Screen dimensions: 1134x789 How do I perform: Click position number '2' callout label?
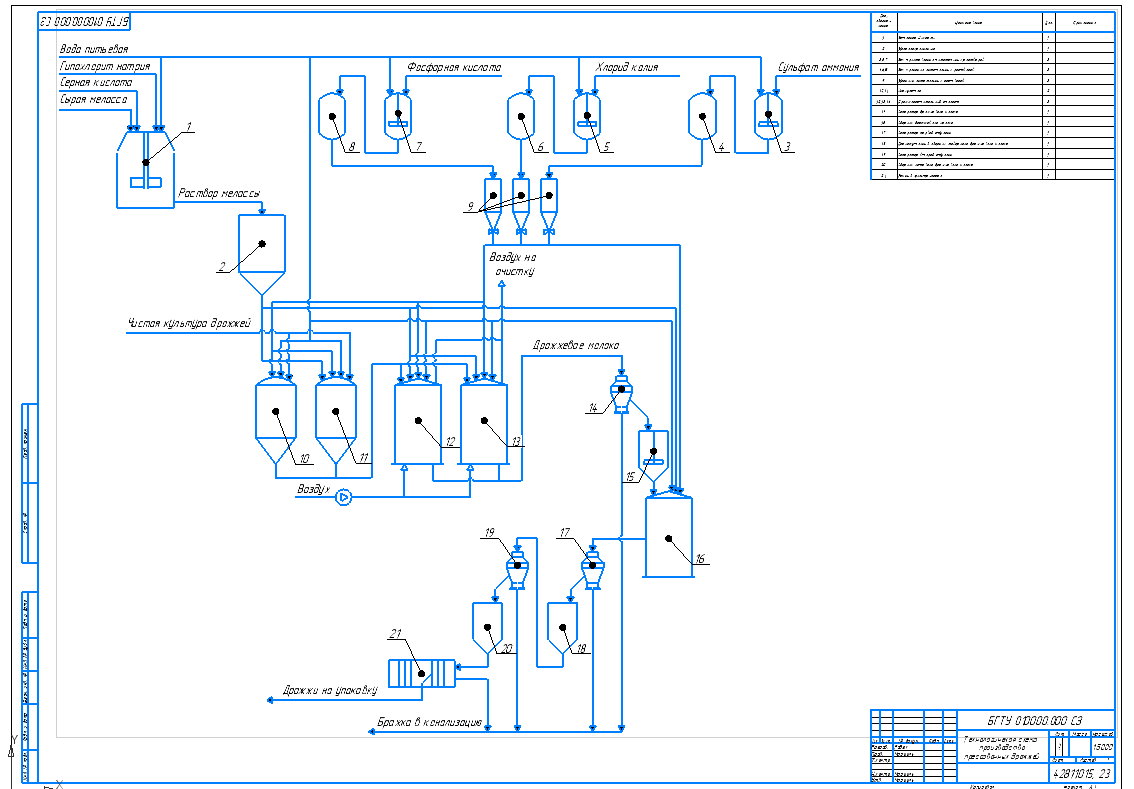point(221,267)
